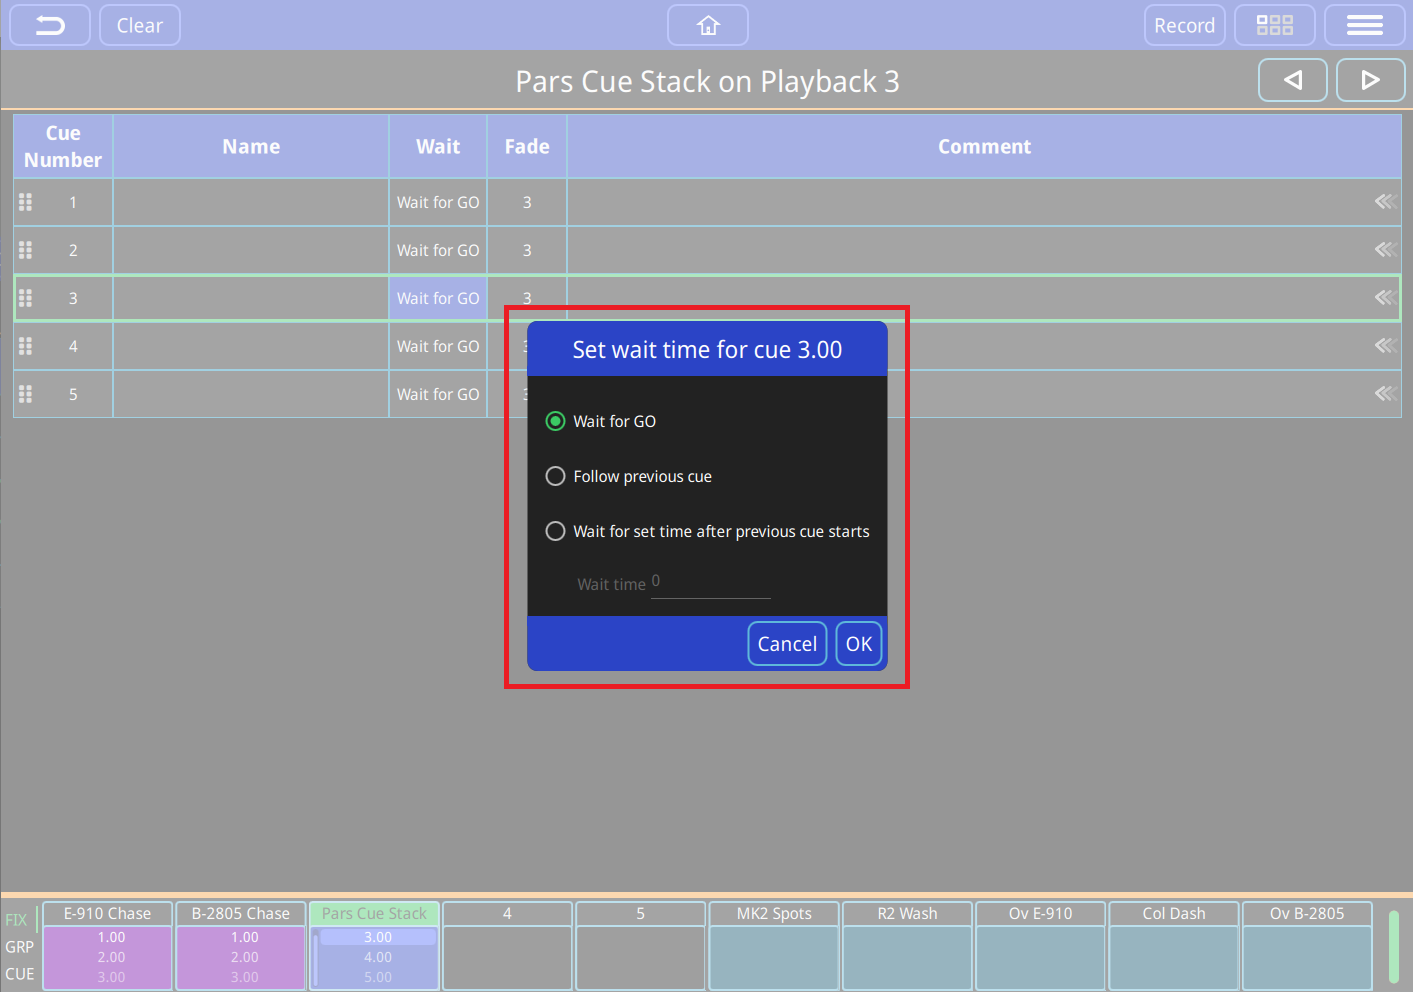This screenshot has width=1413, height=992.
Task: Grab the drag handle for cue 1
Action: pos(26,202)
